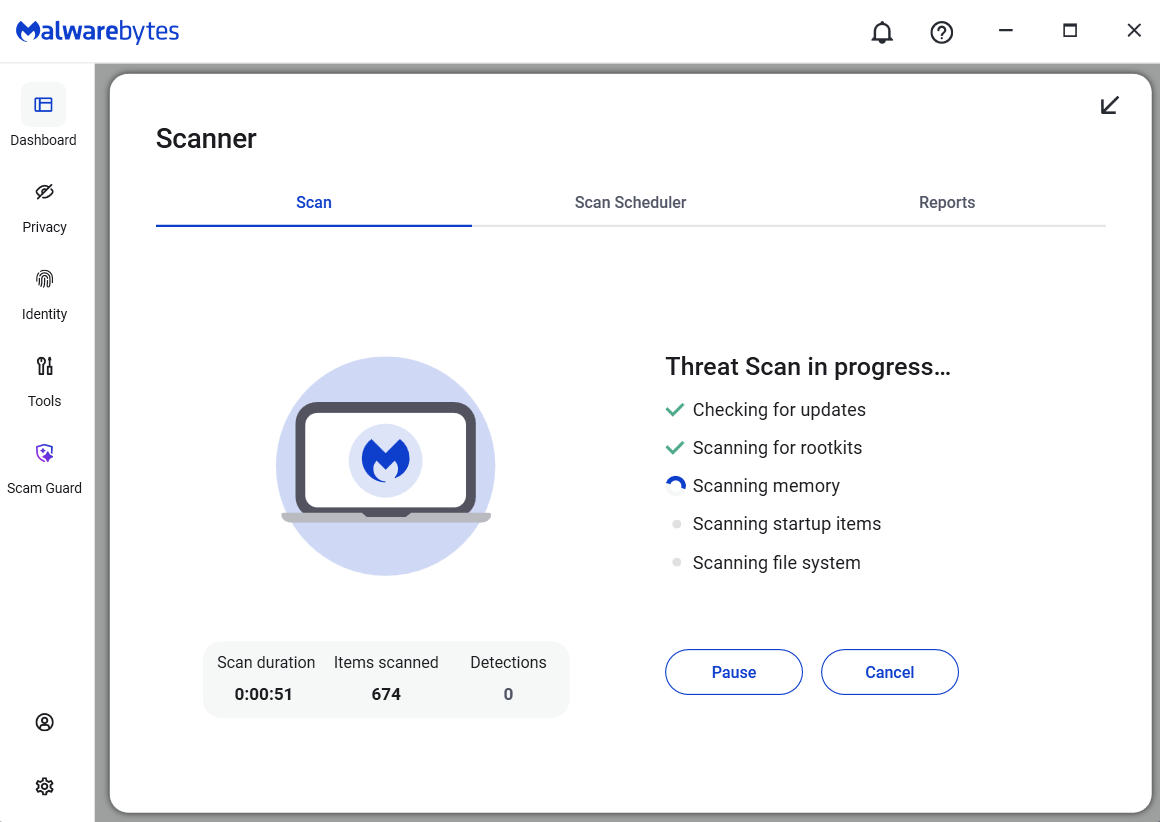Click the 'Scanning file system' text
The image size is (1160, 822).
[x=777, y=563]
